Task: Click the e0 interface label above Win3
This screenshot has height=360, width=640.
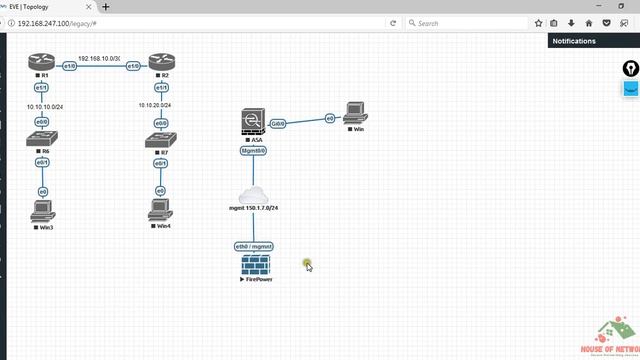Action: [43, 191]
